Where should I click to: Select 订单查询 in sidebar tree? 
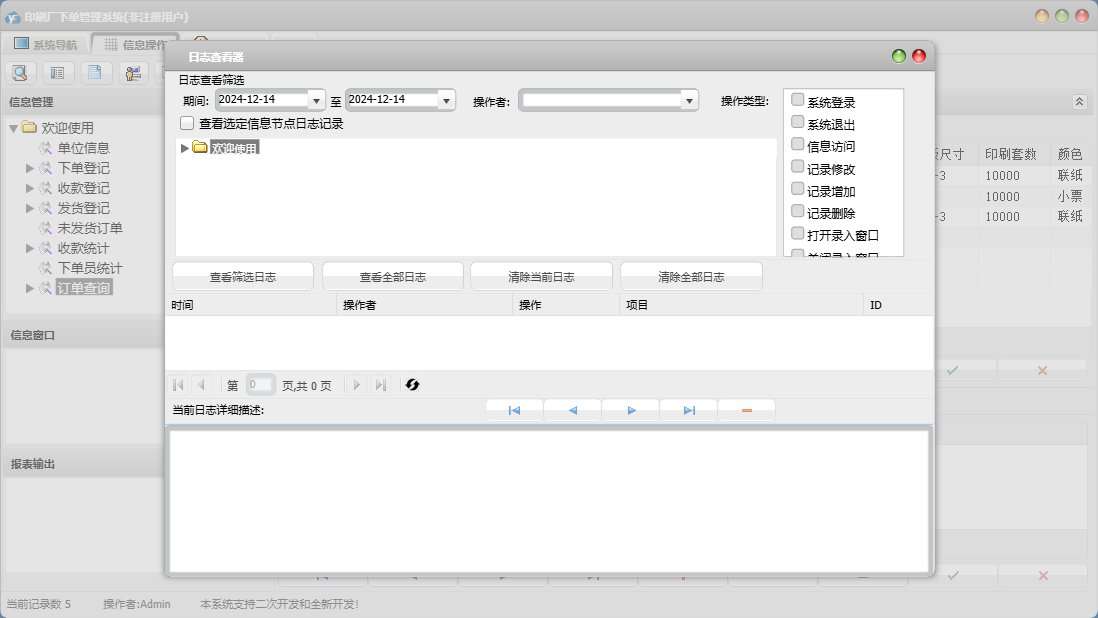[83, 288]
